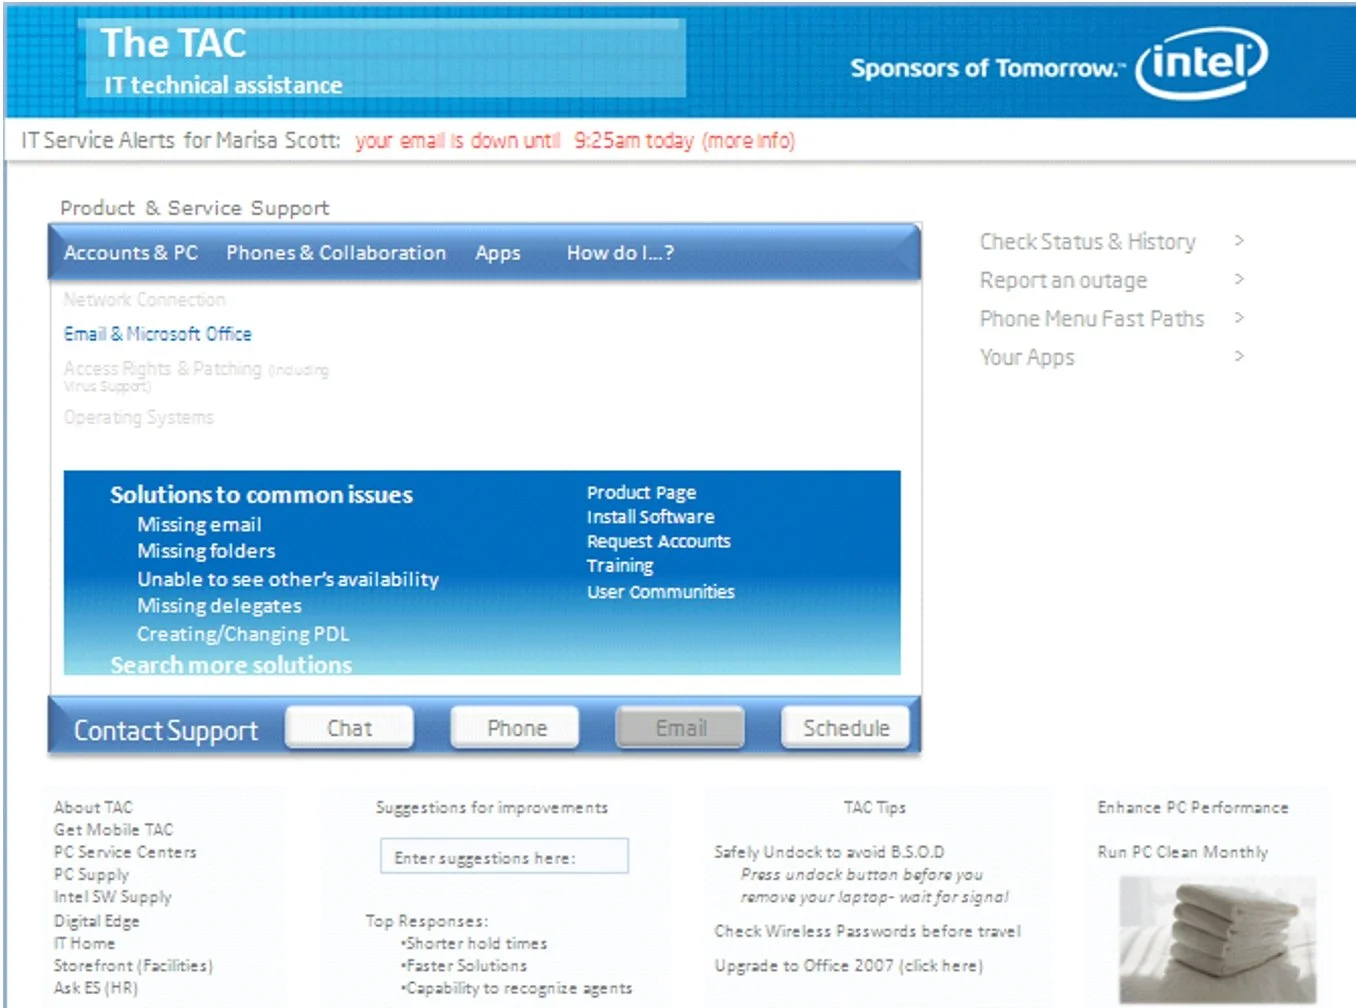Click the Intel SW Supply link
Viewport: 1356px width, 1008px height.
tap(112, 897)
